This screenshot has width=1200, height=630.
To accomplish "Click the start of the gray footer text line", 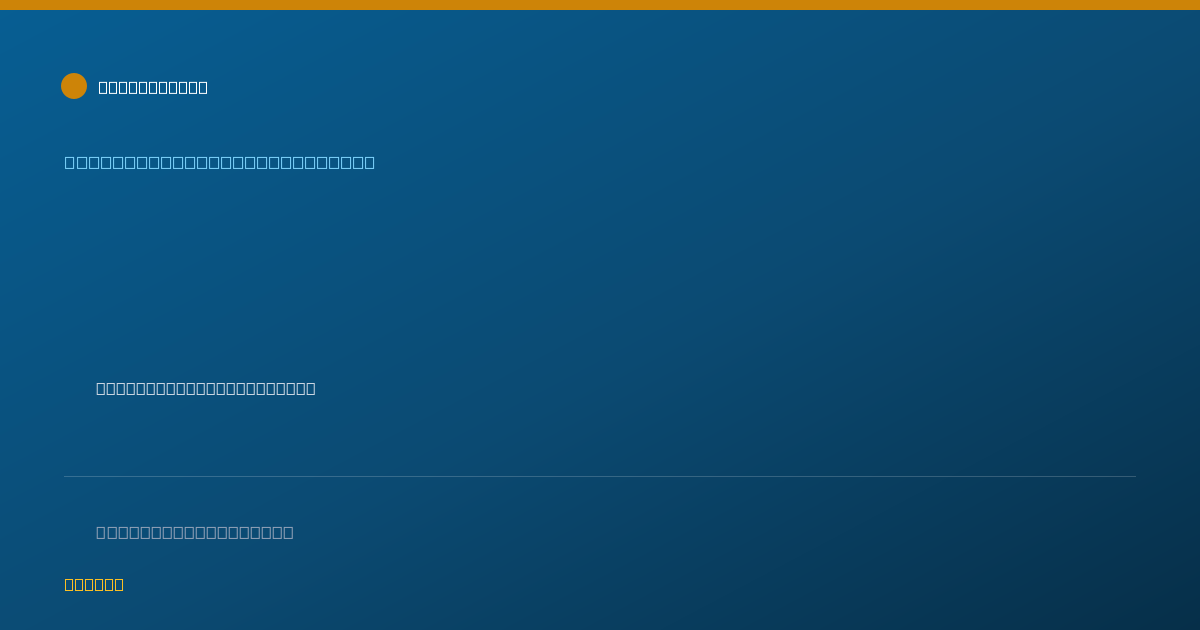I will tap(101, 532).
